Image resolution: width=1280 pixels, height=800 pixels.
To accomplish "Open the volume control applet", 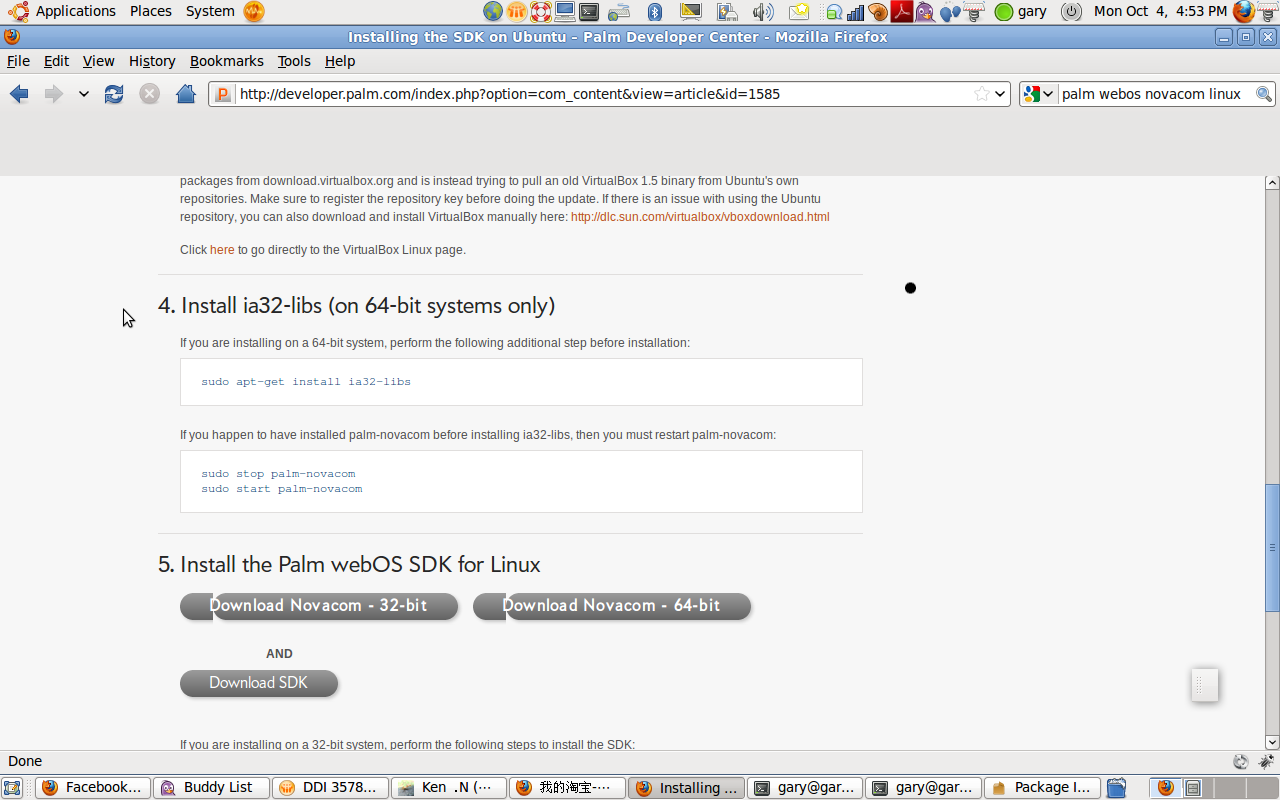I will pyautogui.click(x=763, y=12).
